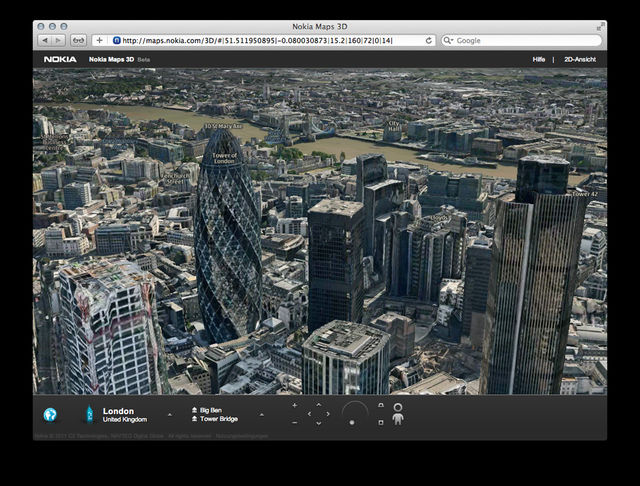Screen dimensions: 640x486
Task: Click the browser back button
Action: 45,41
